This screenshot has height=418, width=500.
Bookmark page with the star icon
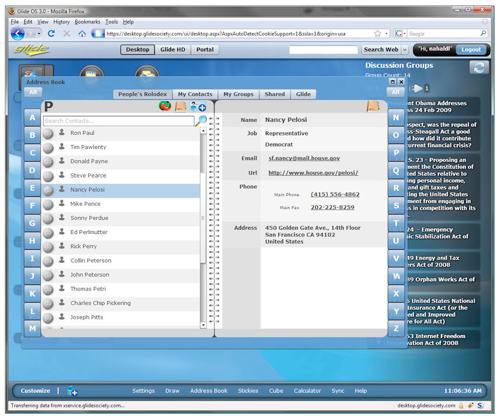pyautogui.click(x=377, y=34)
